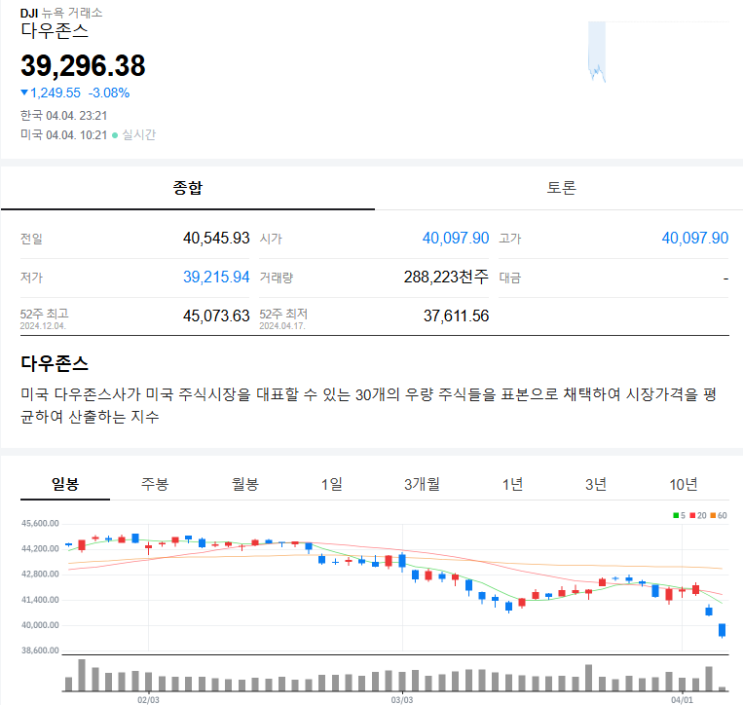Click the DJI 뉴욕 거래소 label

[61, 13]
